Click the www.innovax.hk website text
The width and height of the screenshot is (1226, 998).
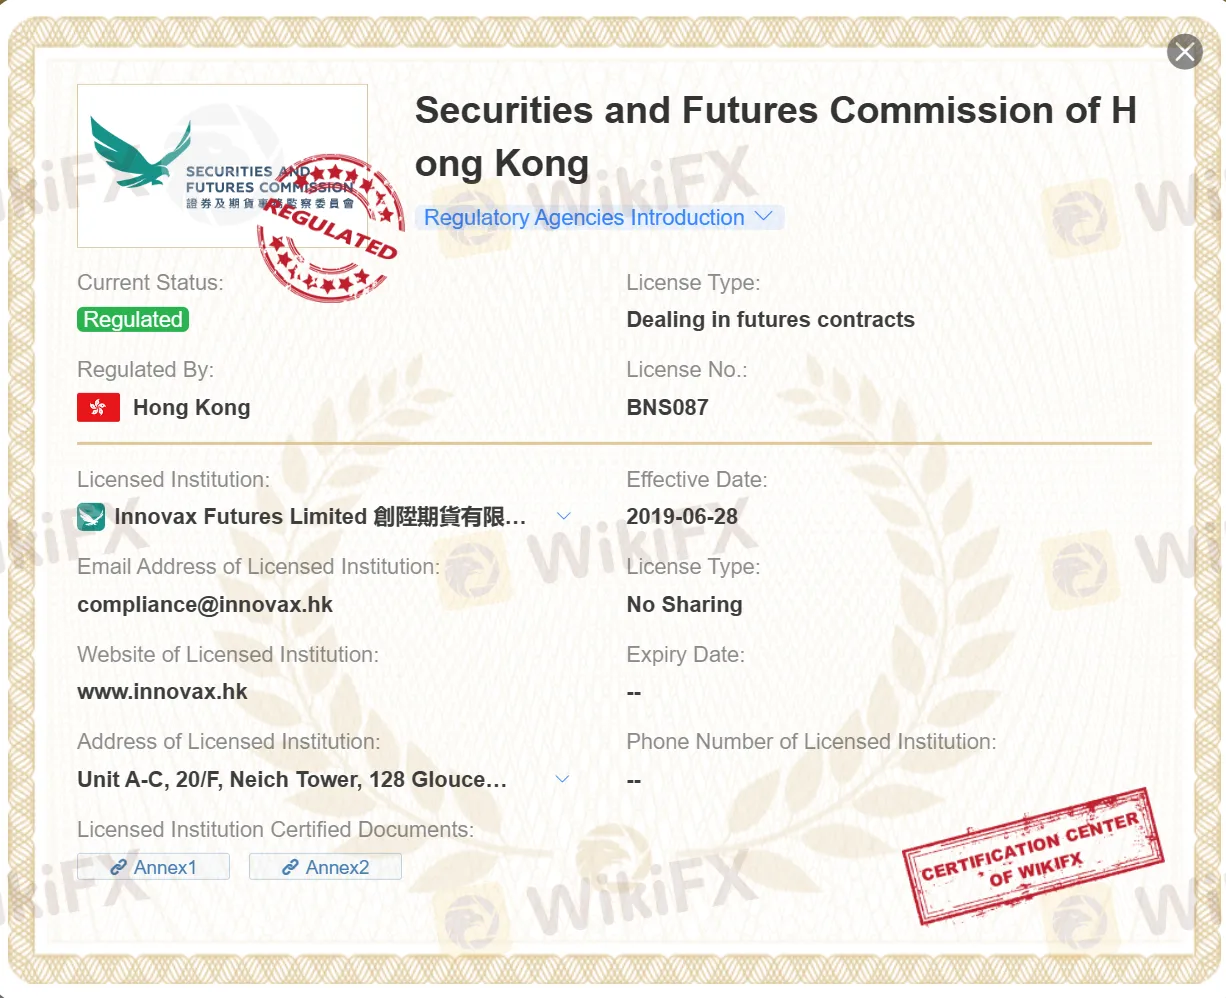[x=162, y=692]
